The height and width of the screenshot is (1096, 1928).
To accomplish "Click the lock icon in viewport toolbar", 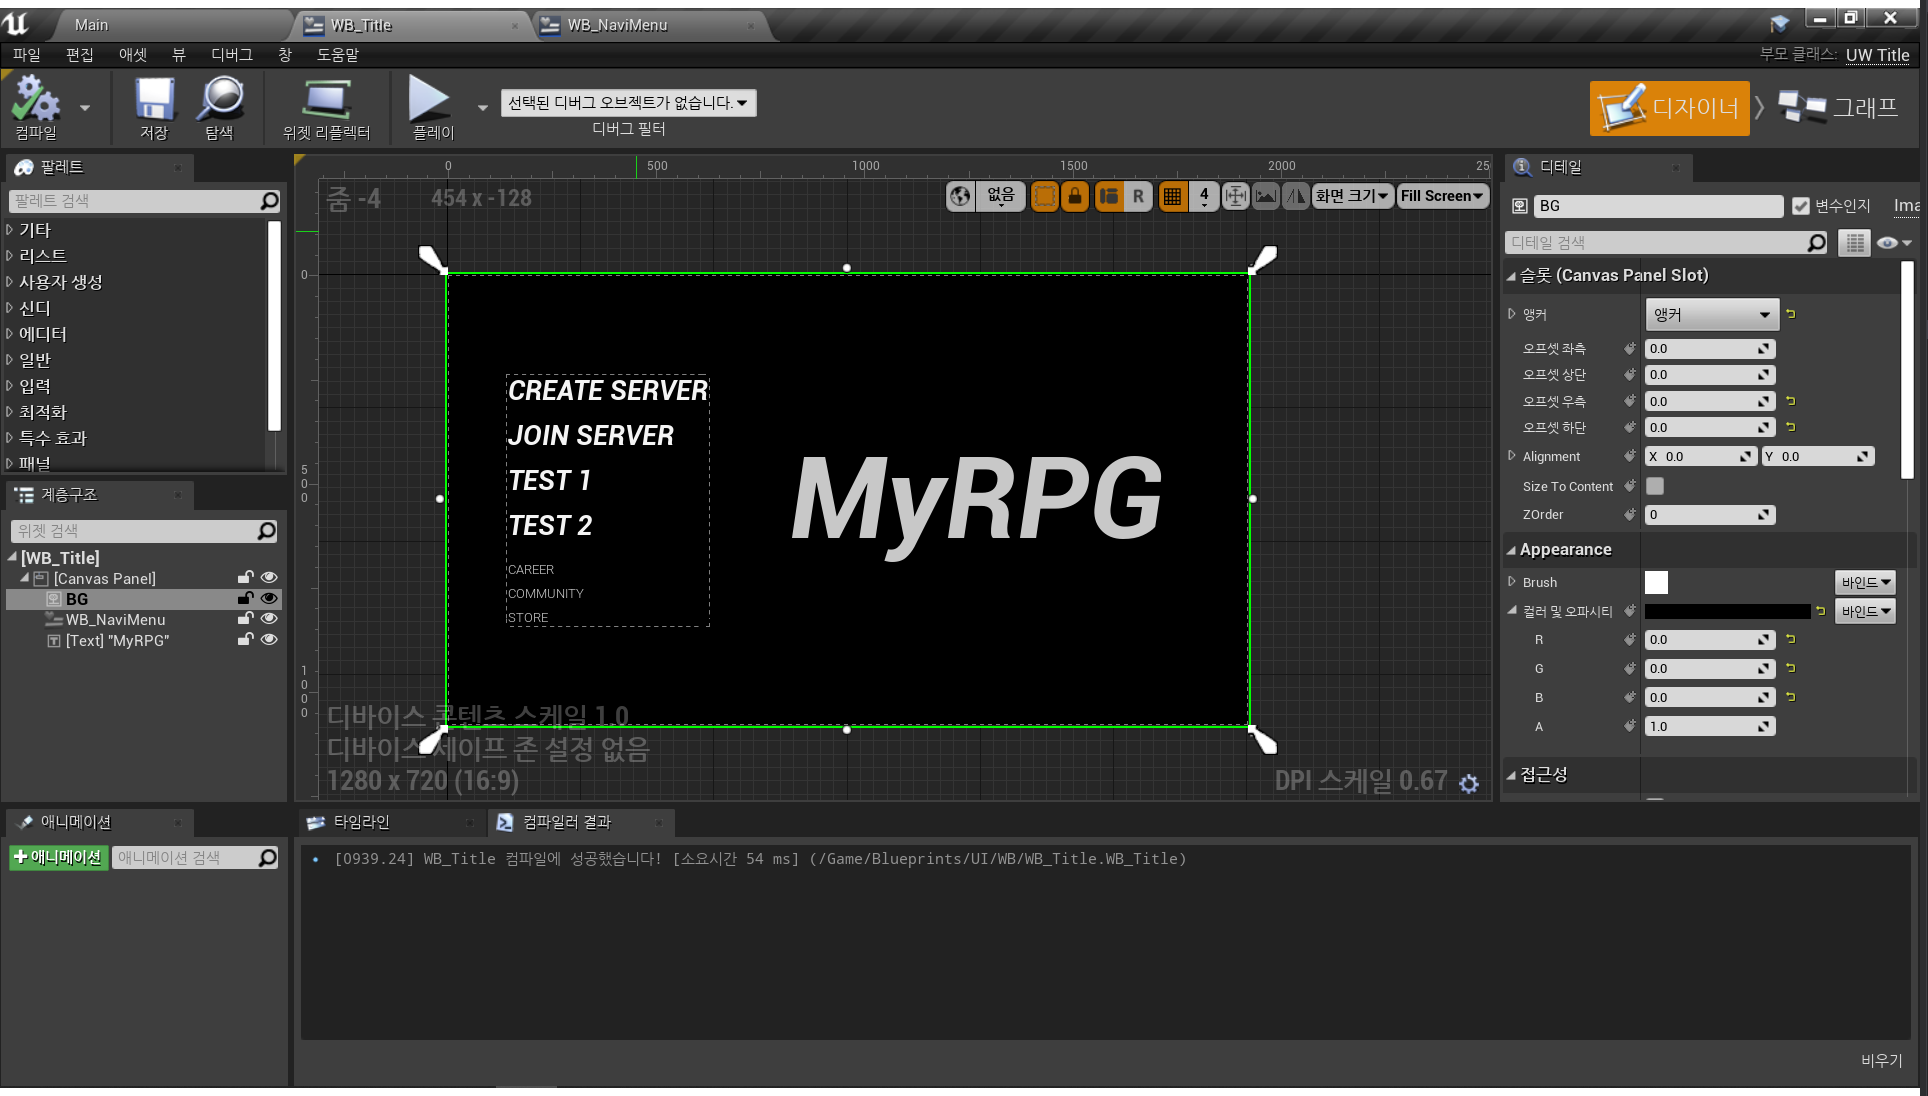I will click(x=1075, y=197).
